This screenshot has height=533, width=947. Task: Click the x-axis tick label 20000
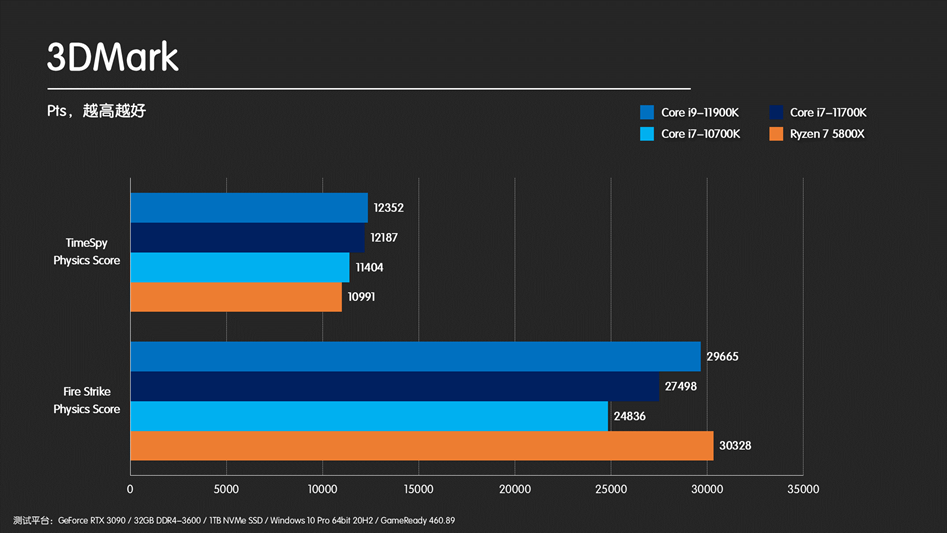click(x=515, y=489)
